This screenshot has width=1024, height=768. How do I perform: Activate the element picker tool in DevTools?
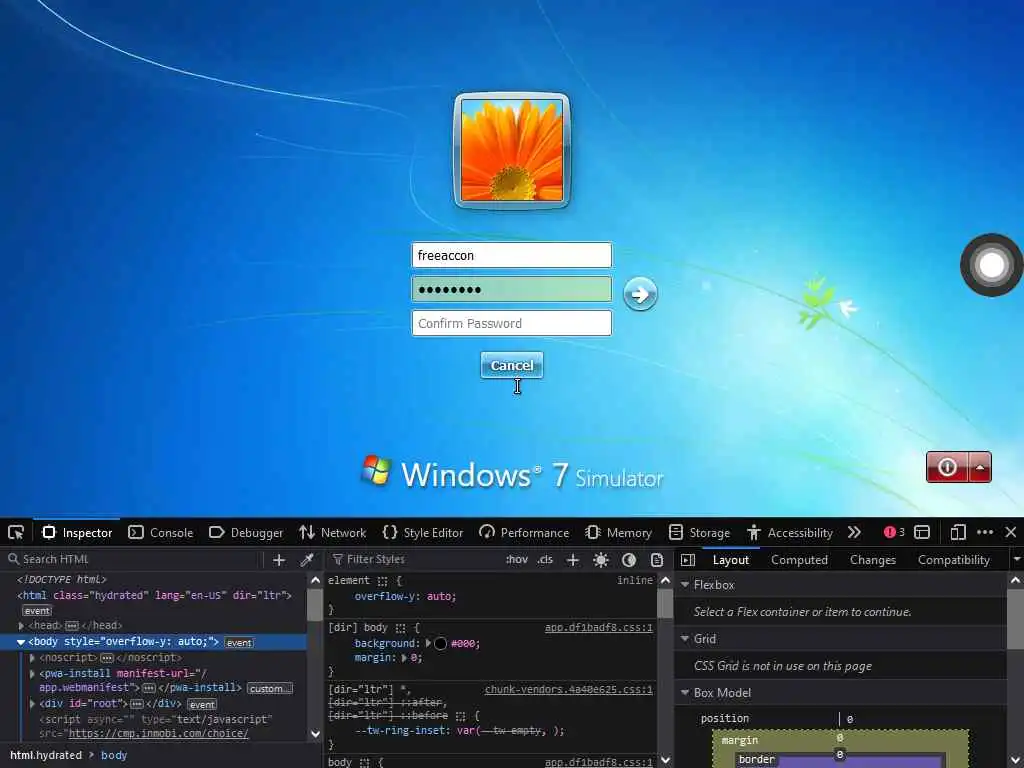click(x=16, y=533)
